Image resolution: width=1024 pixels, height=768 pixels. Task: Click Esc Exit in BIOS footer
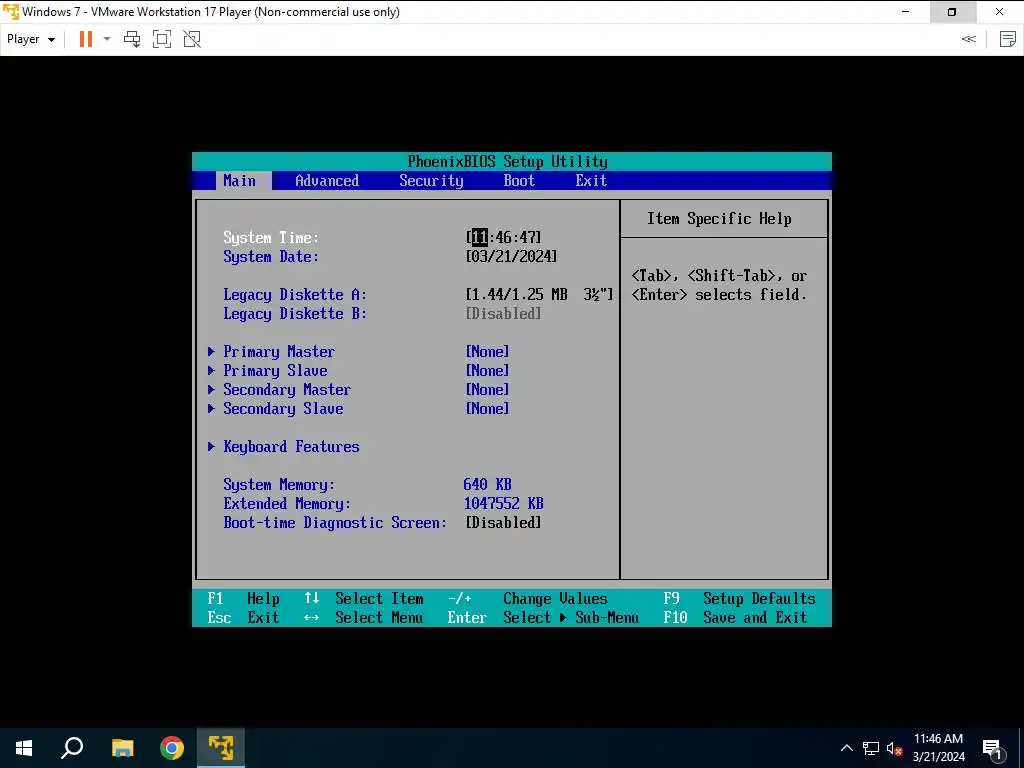click(x=244, y=617)
